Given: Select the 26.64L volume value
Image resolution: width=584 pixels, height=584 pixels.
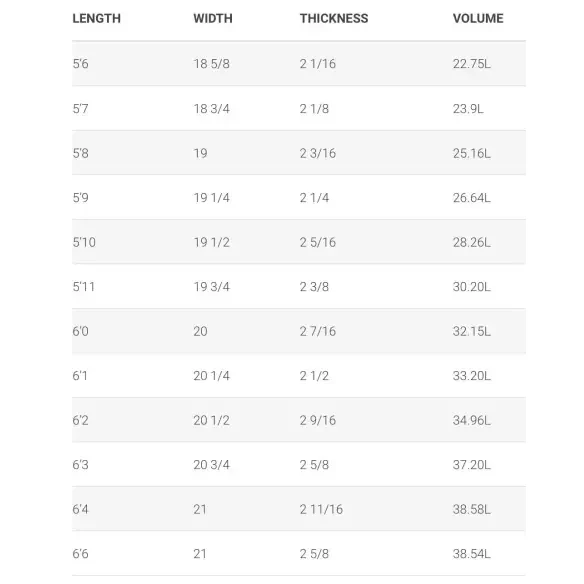Looking at the screenshot, I should pyautogui.click(x=472, y=198).
